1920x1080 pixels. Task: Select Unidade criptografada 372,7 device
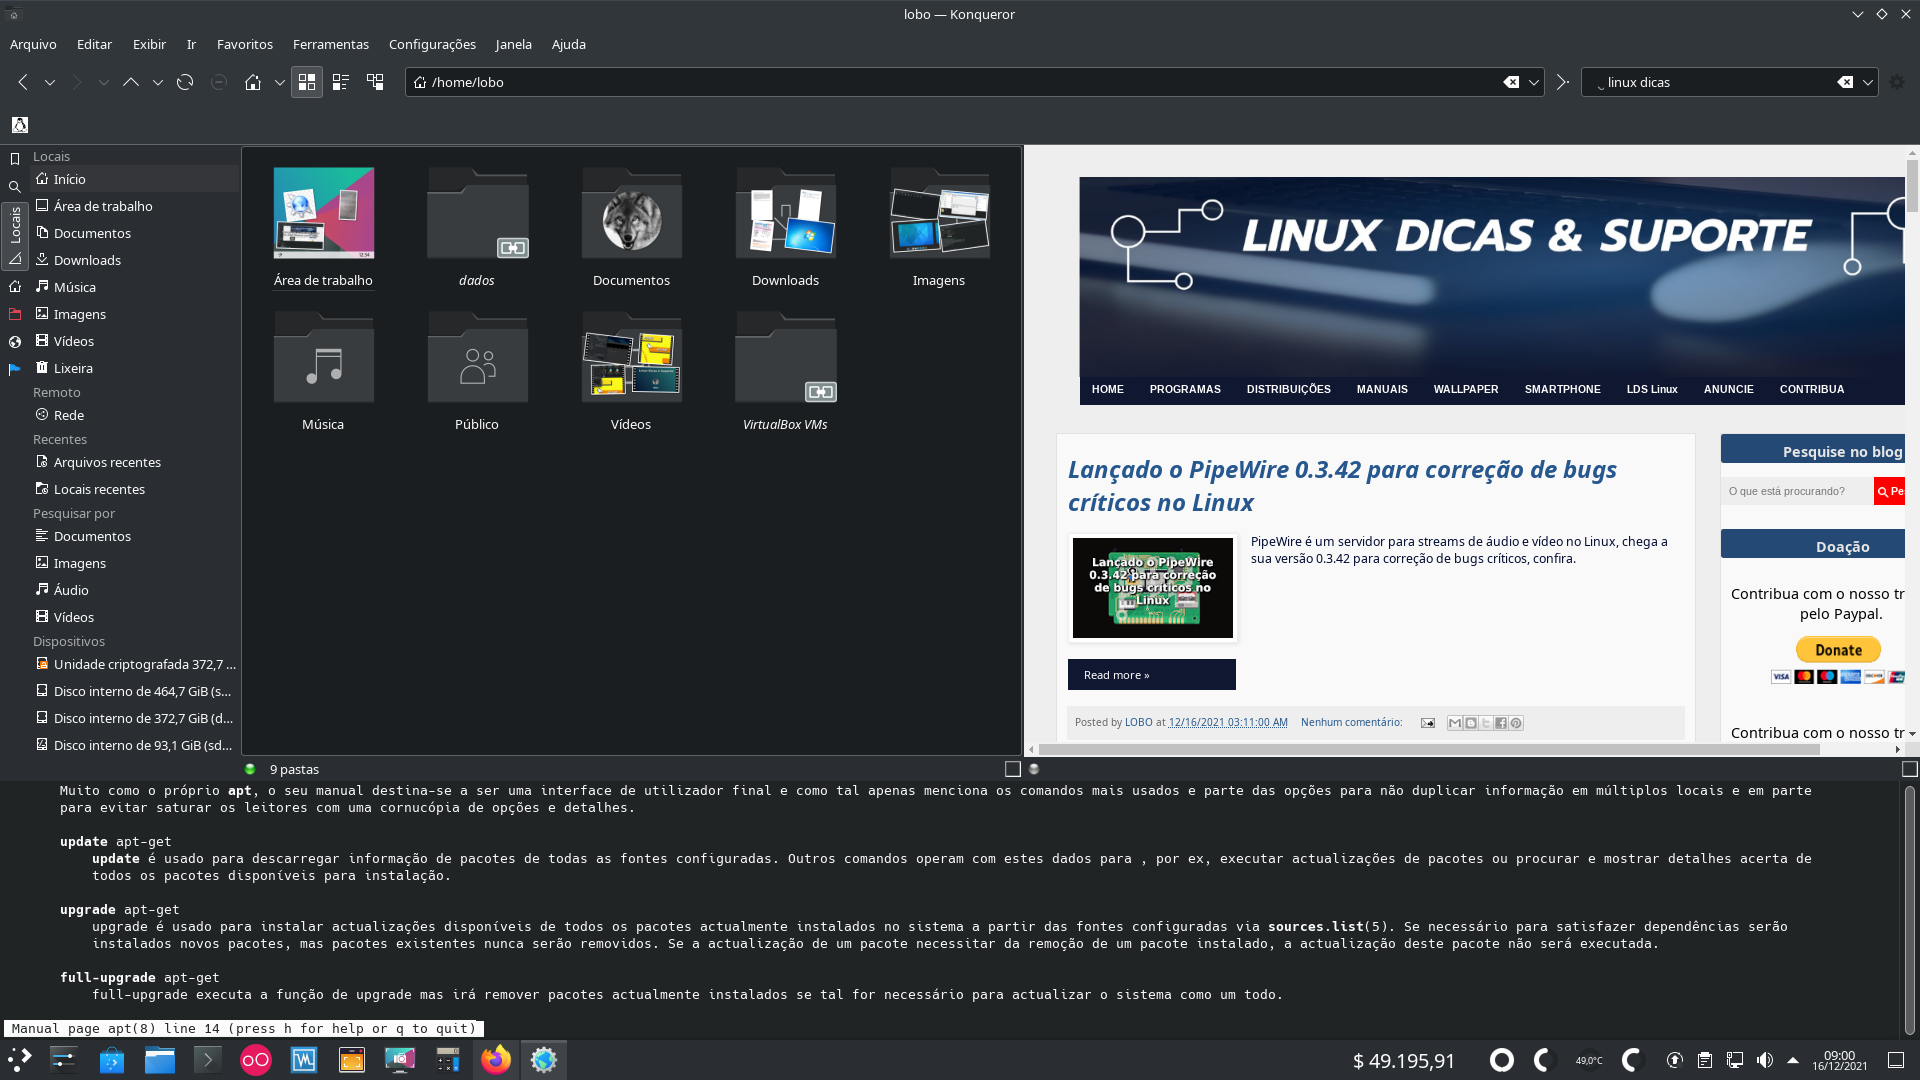(135, 664)
